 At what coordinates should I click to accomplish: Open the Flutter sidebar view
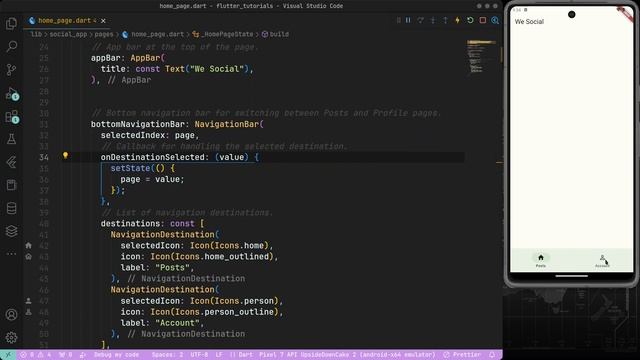pos(11,162)
